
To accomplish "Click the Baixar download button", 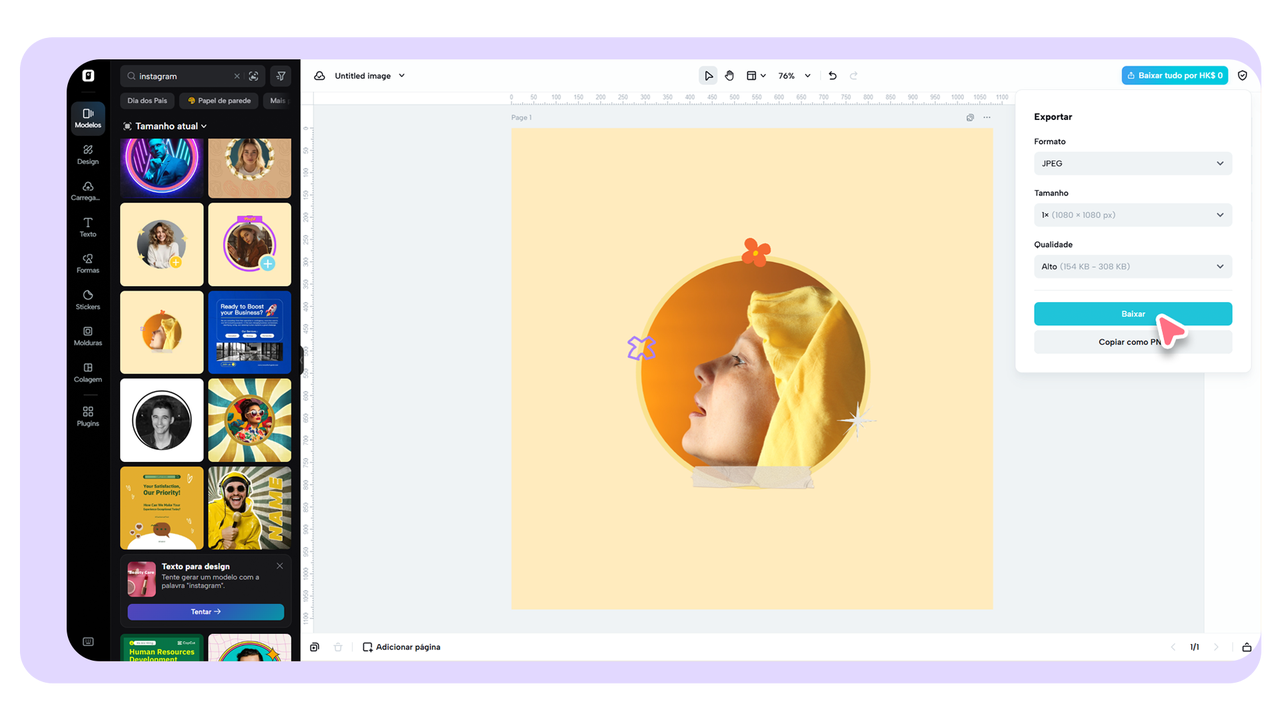I will 1133,314.
